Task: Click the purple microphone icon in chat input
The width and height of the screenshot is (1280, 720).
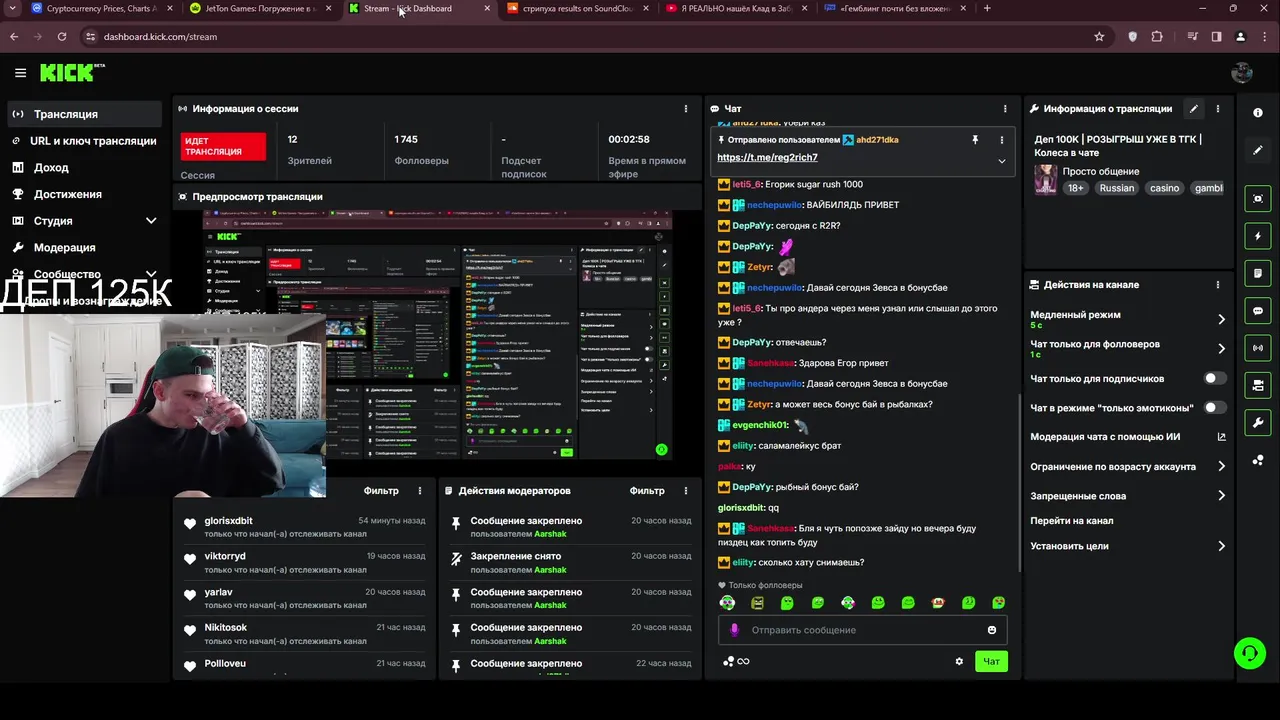Action: 734,630
